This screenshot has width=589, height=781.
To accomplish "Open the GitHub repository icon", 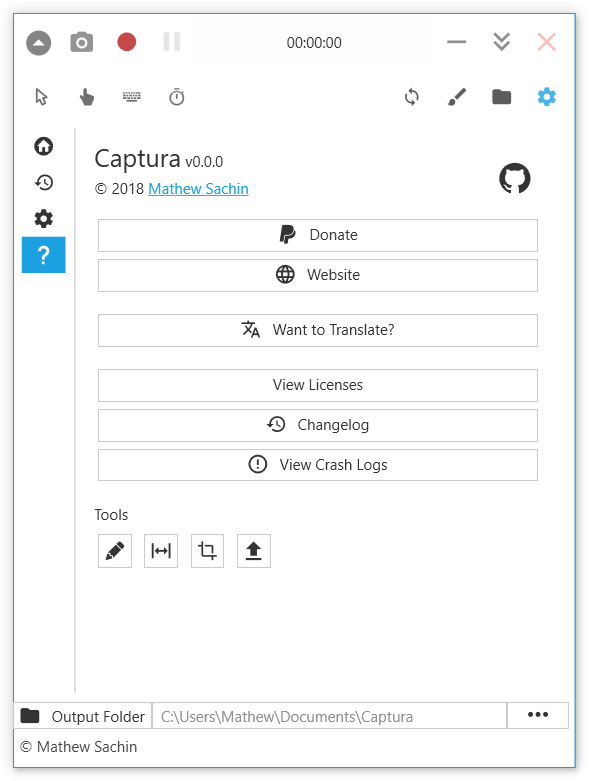I will tap(514, 178).
